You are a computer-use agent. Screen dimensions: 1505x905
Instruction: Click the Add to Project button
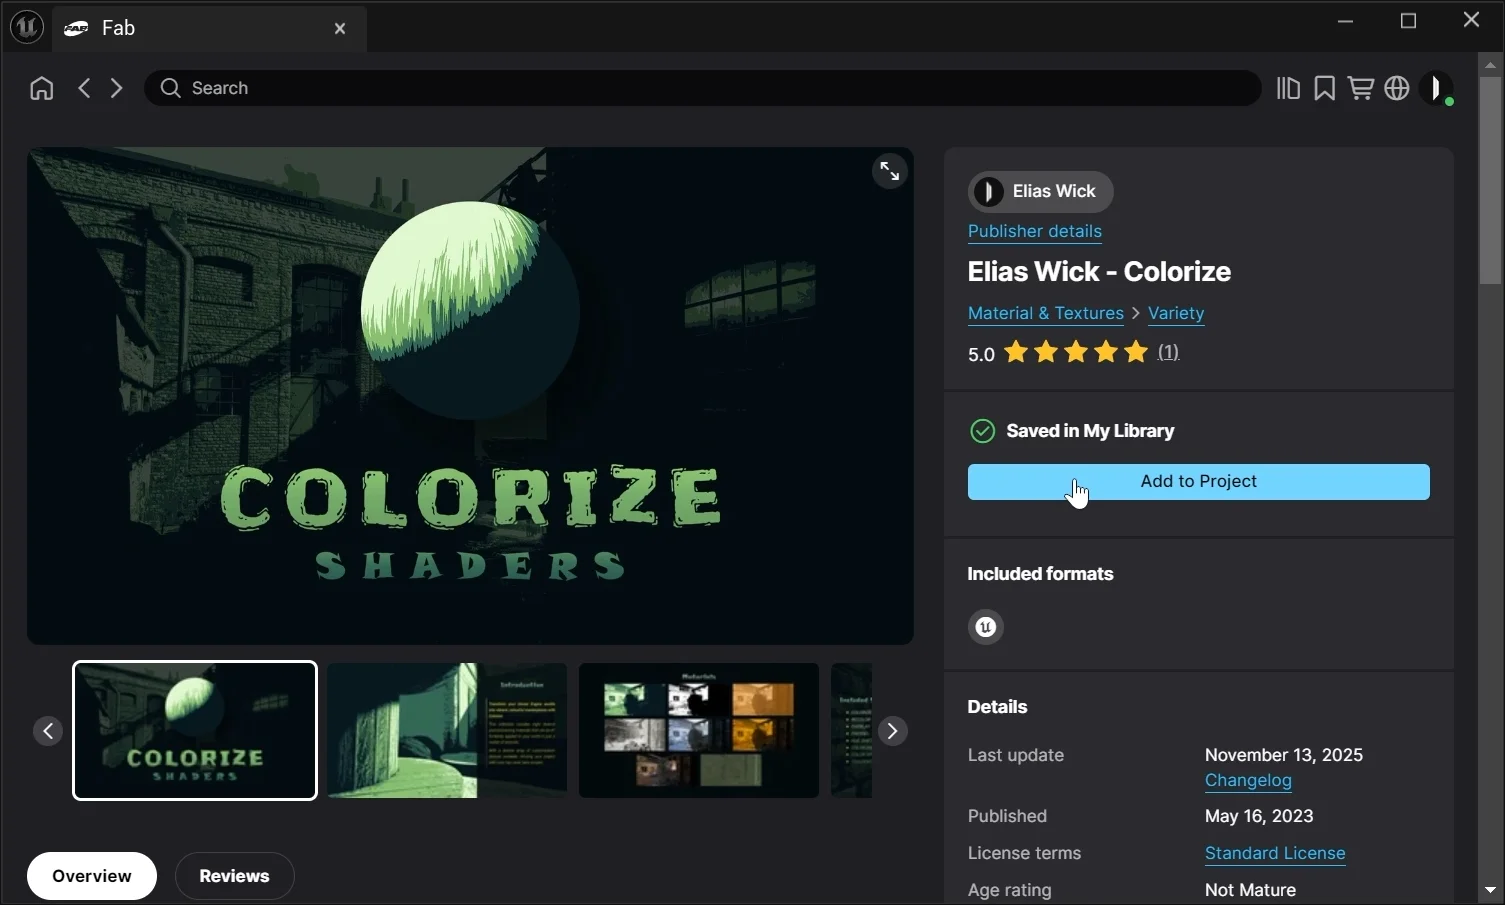coord(1198,482)
